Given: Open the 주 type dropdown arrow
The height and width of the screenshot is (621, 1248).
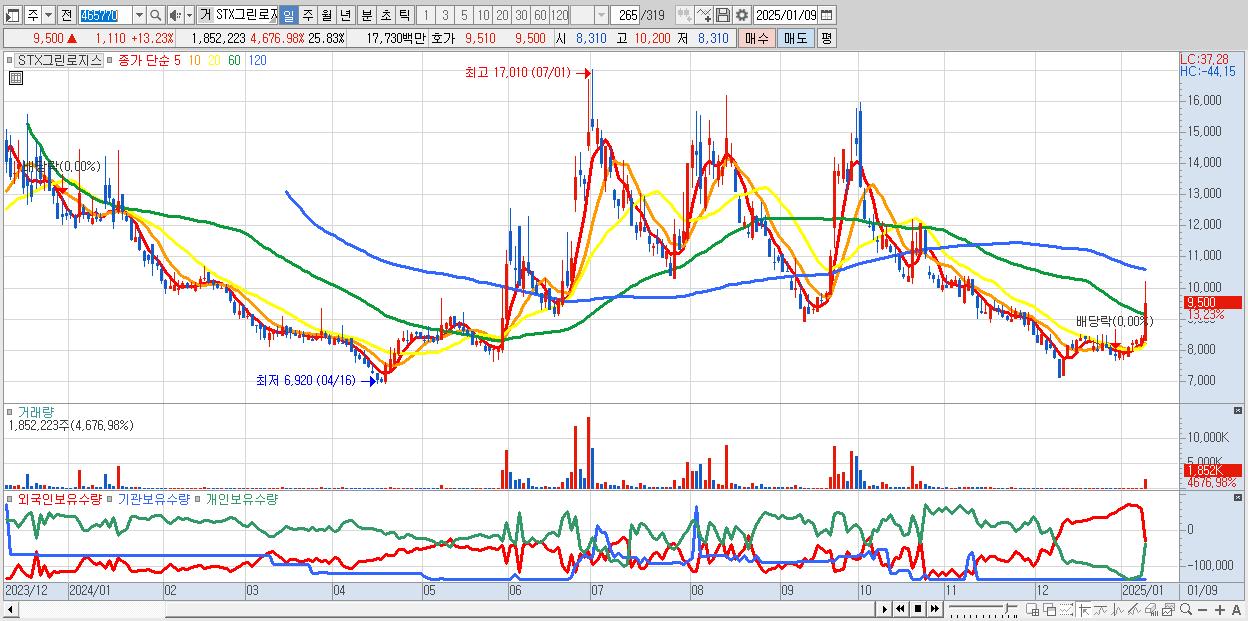Looking at the screenshot, I should [x=48, y=15].
